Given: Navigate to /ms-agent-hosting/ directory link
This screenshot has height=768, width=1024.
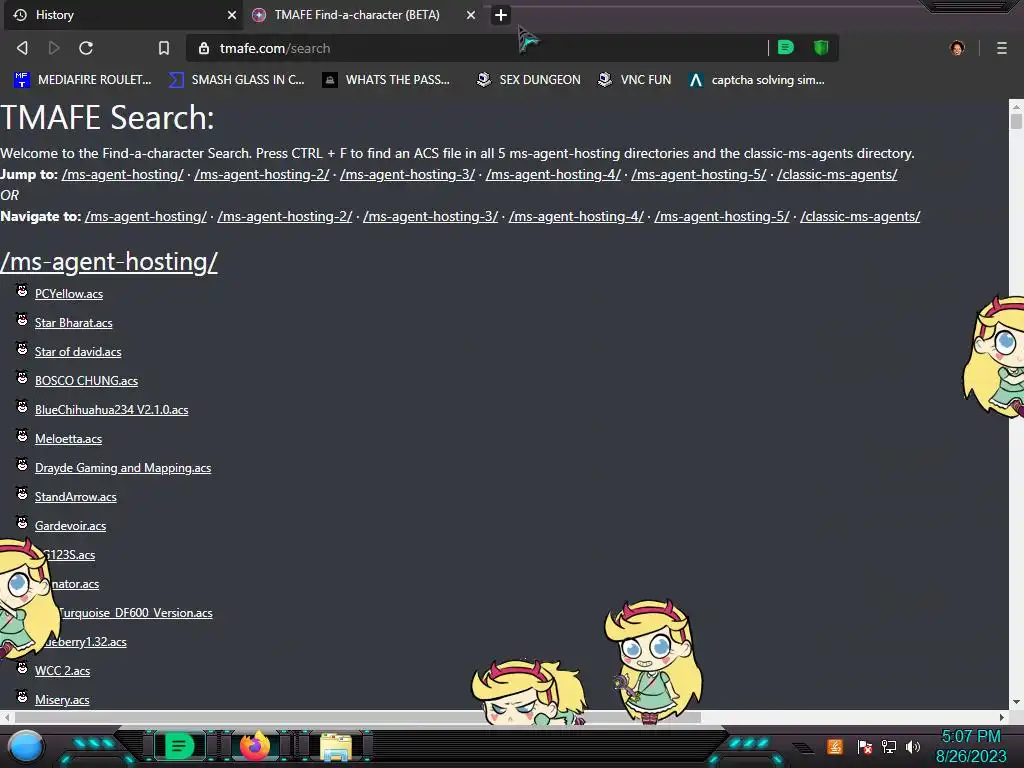Looking at the screenshot, I should point(146,216).
